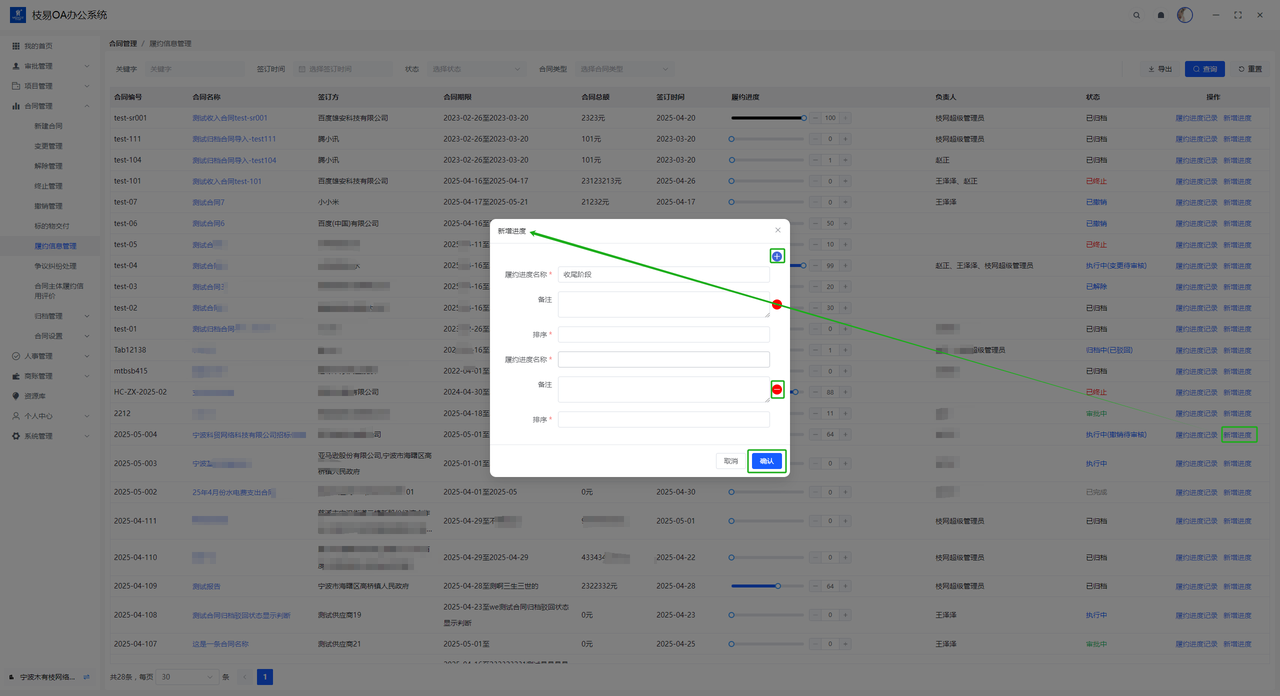Open the page size 30 selector
Viewport: 1280px width, 696px height.
tap(187, 677)
